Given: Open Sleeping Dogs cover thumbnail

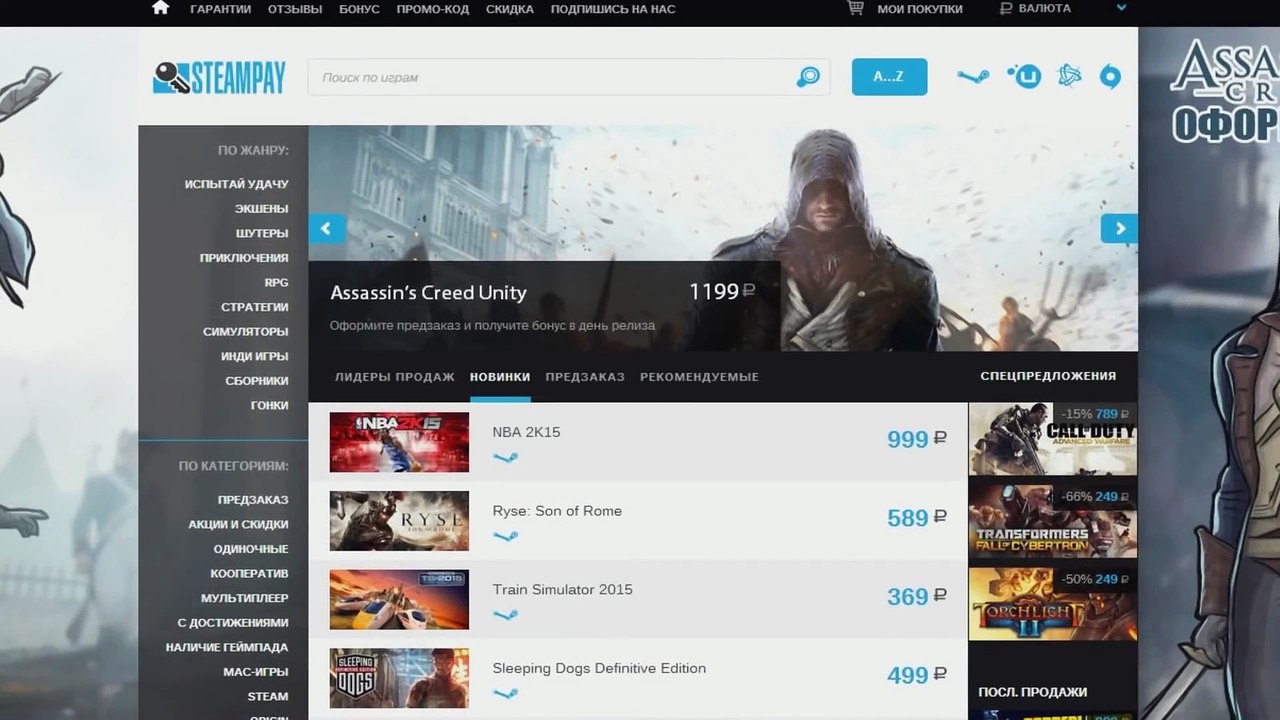Looking at the screenshot, I should pyautogui.click(x=399, y=678).
